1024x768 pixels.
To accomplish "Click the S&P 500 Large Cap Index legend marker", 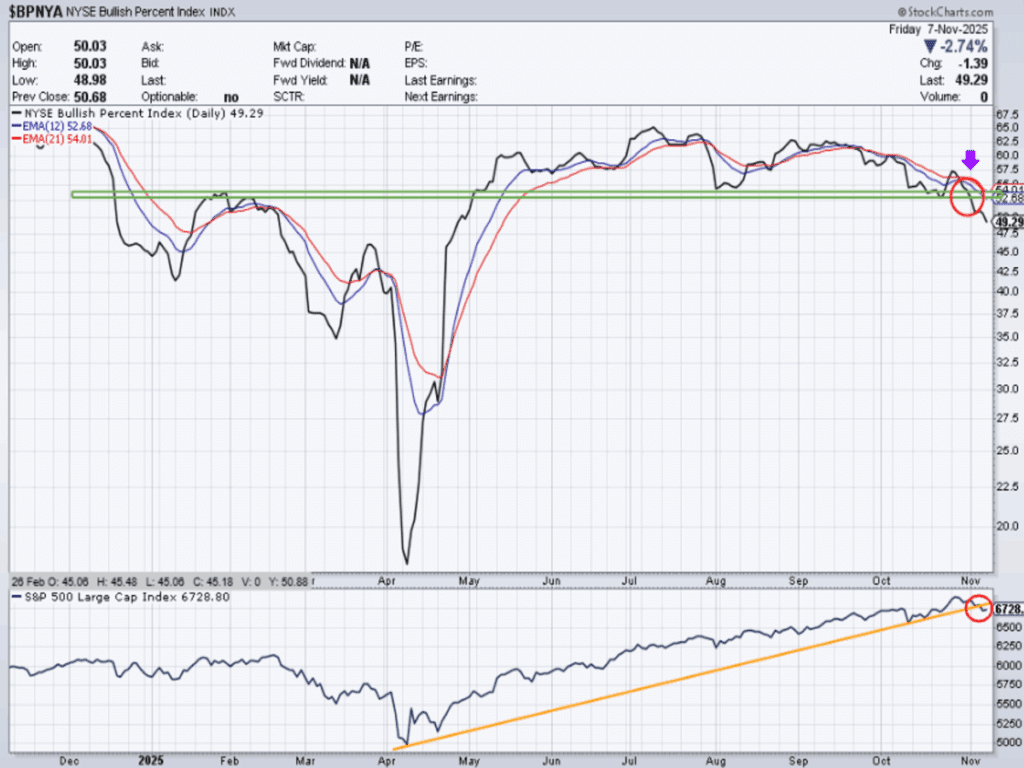I will pos(16,596).
